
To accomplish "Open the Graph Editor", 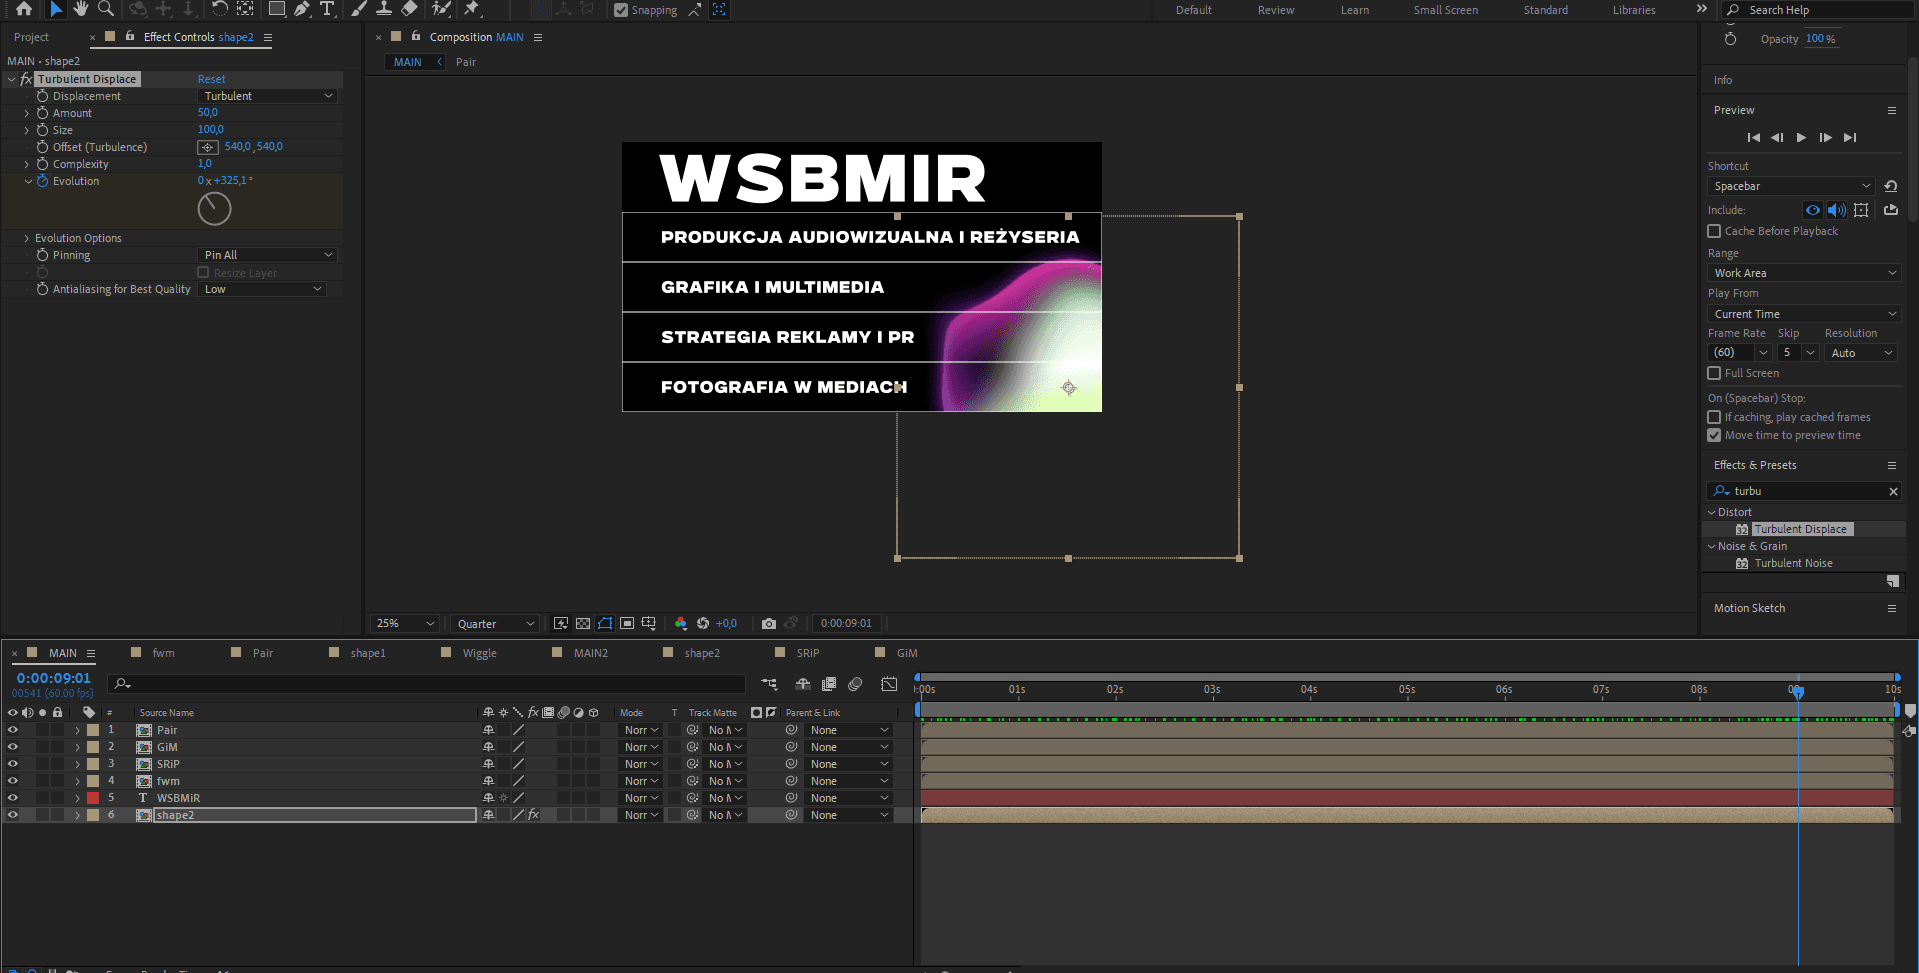I will pos(889,684).
